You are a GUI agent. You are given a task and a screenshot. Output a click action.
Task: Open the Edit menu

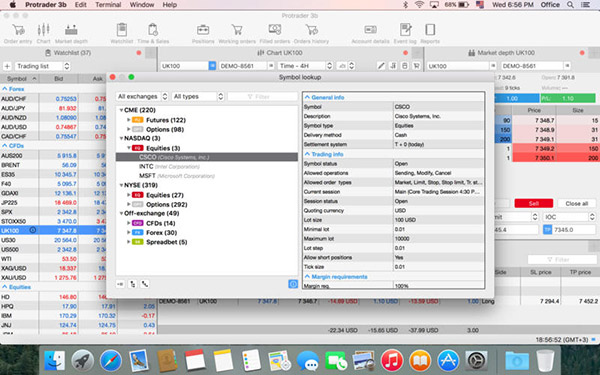[x=81, y=5]
